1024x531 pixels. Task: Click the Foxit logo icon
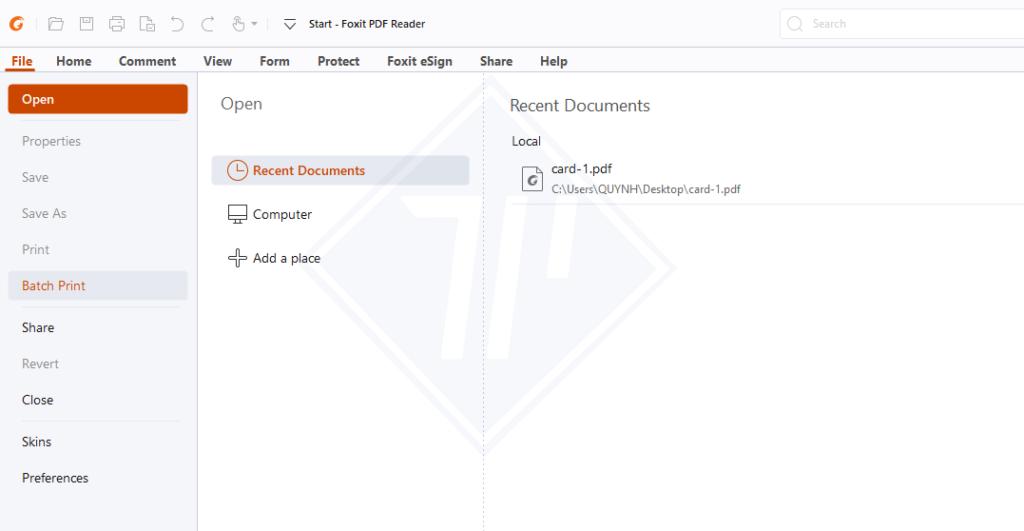16,23
